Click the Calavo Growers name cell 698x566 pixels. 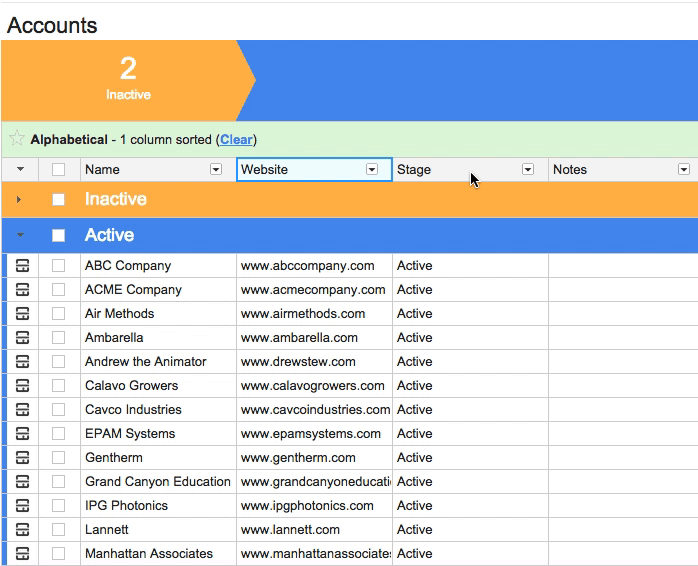[x=158, y=386]
